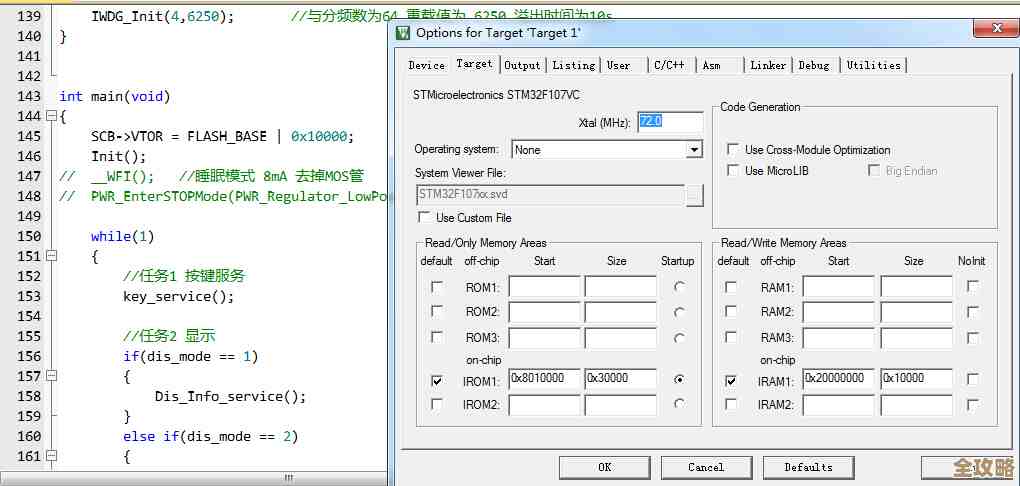
Task: Click the Keil icon in the dialog title bar
Action: coord(403,33)
